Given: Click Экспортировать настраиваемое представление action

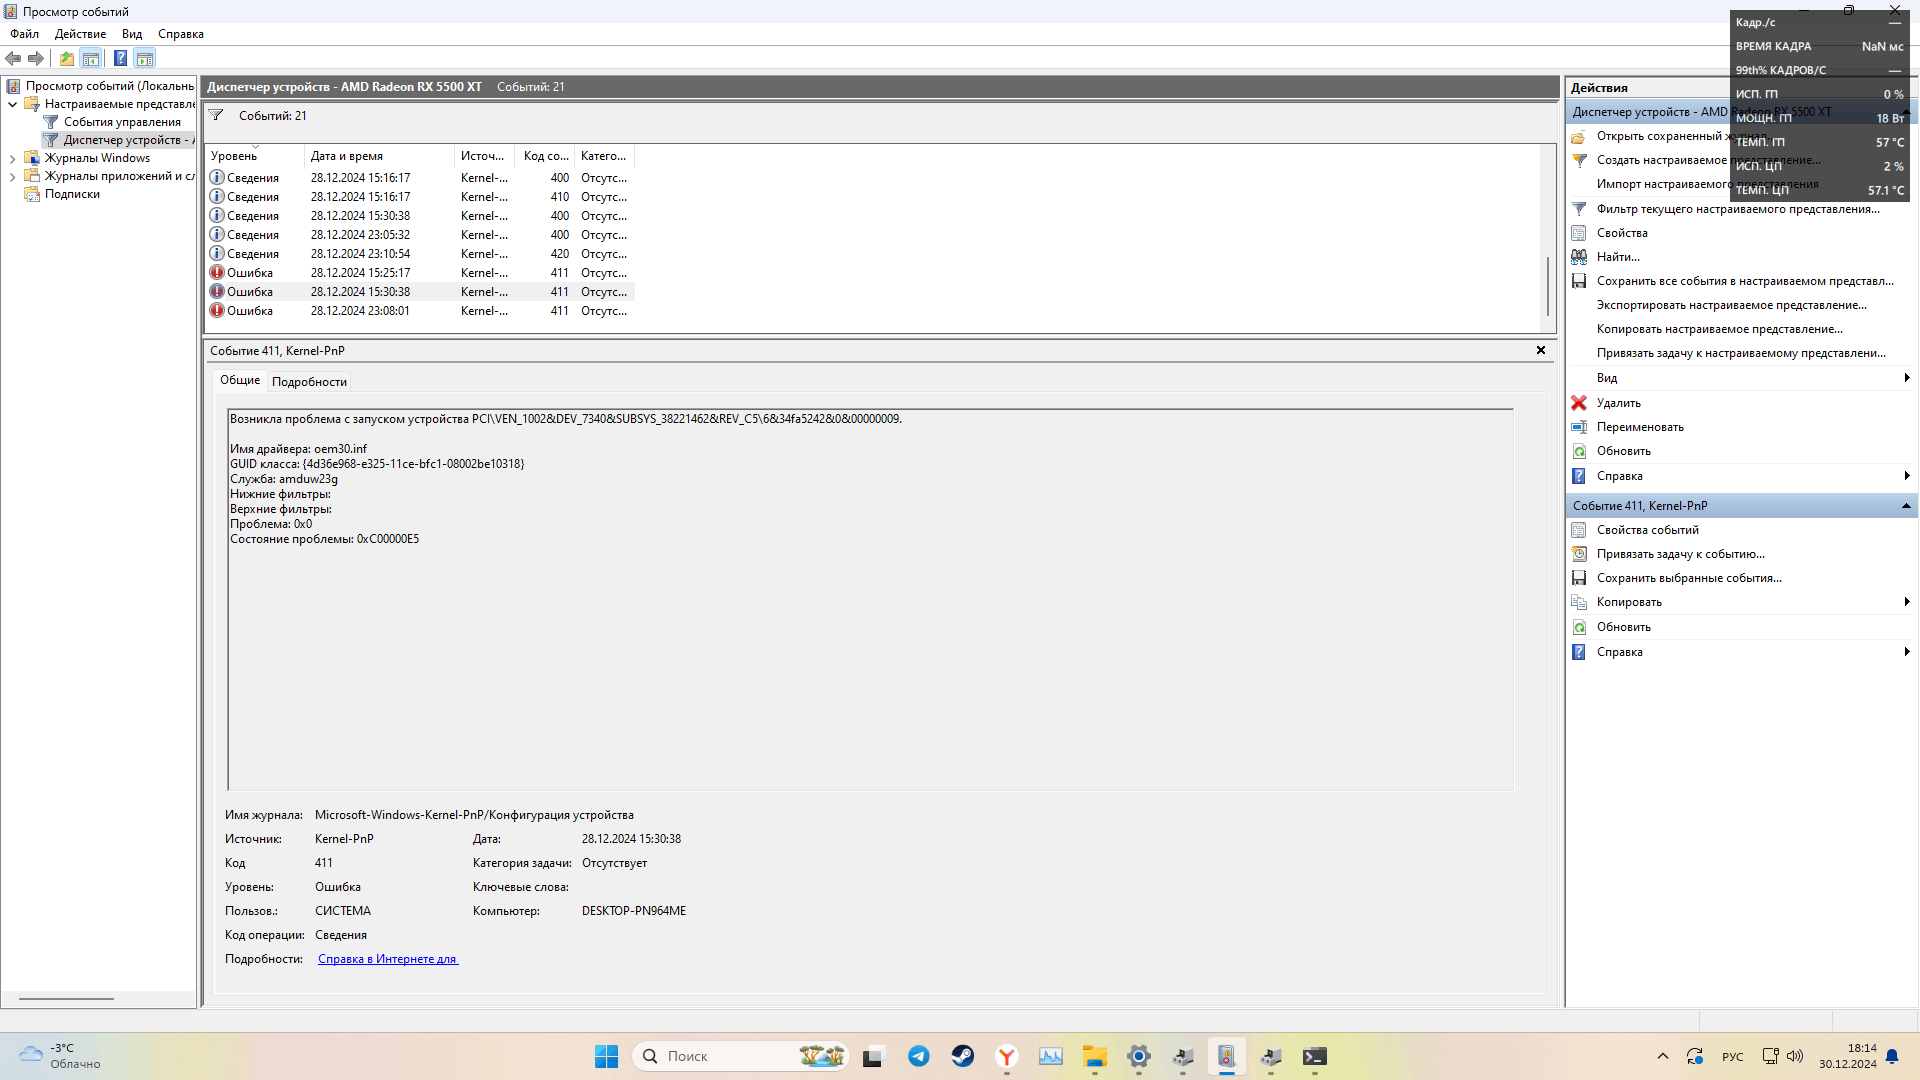Looking at the screenshot, I should 1731,305.
